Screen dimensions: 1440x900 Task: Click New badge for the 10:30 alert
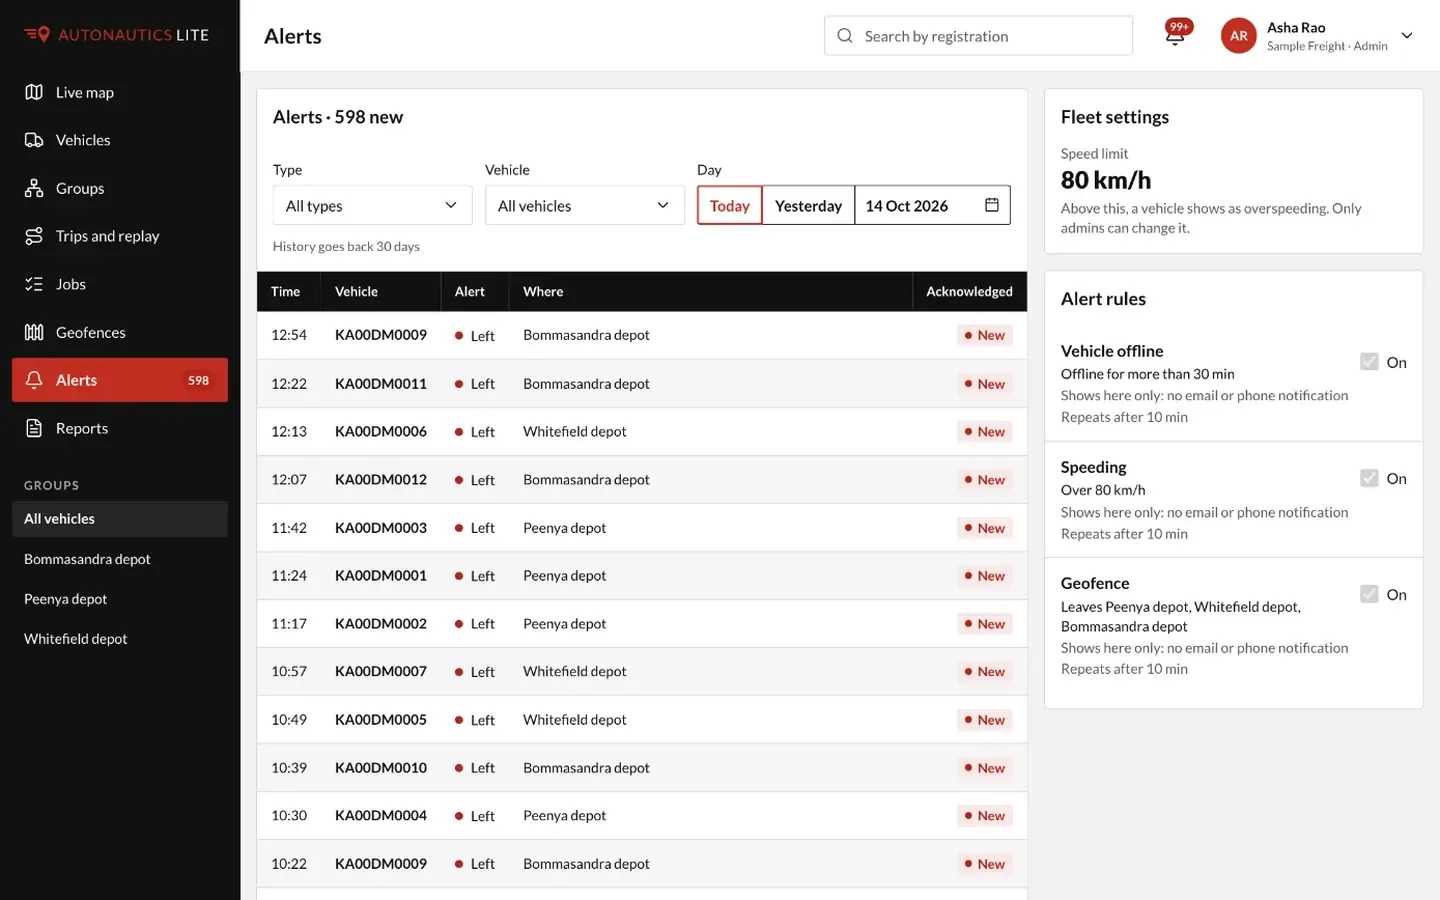(984, 816)
